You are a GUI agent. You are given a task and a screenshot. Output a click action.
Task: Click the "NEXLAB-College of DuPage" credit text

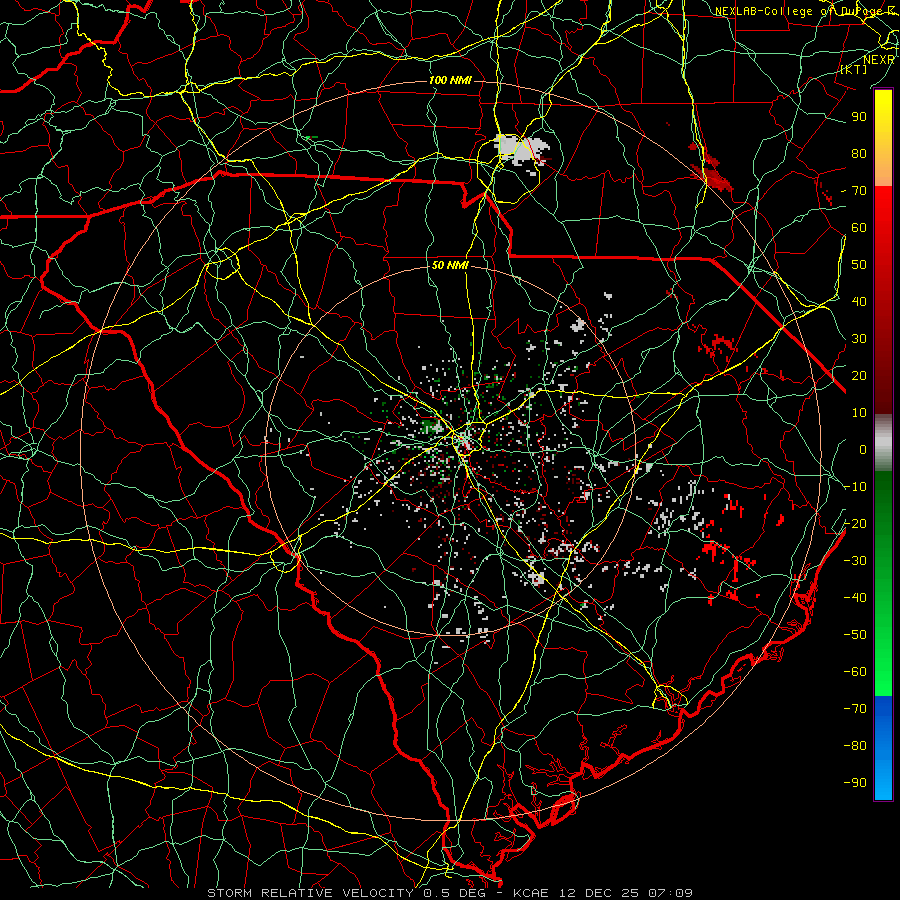tap(797, 11)
